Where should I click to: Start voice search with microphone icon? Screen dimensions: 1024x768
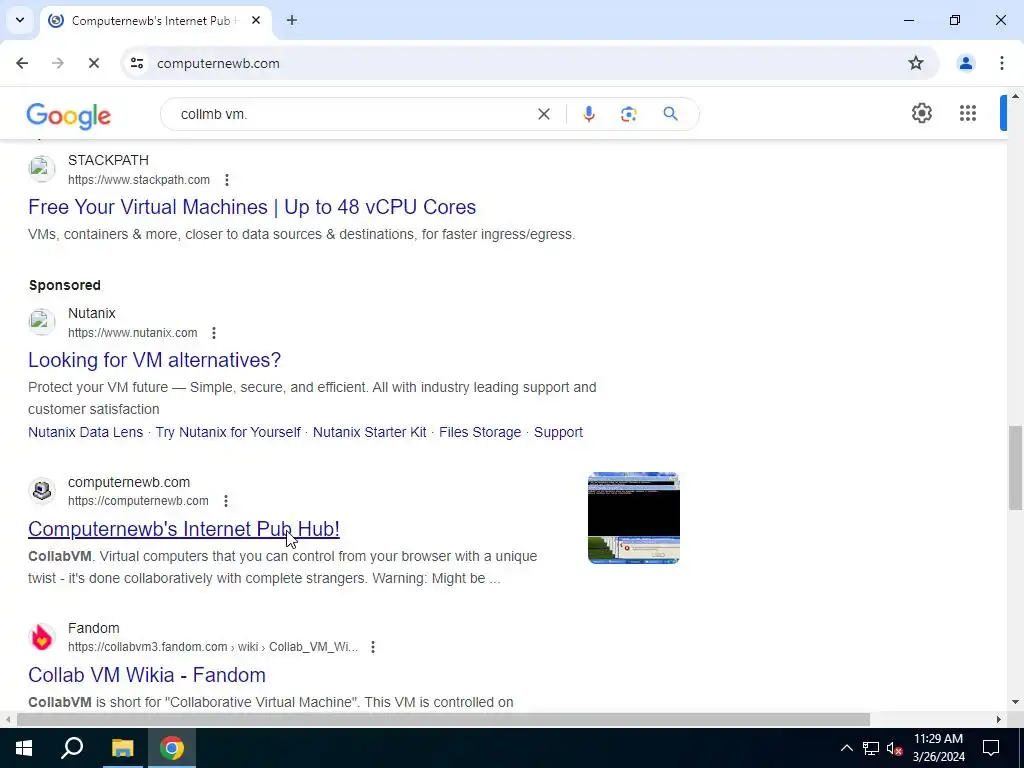click(588, 114)
